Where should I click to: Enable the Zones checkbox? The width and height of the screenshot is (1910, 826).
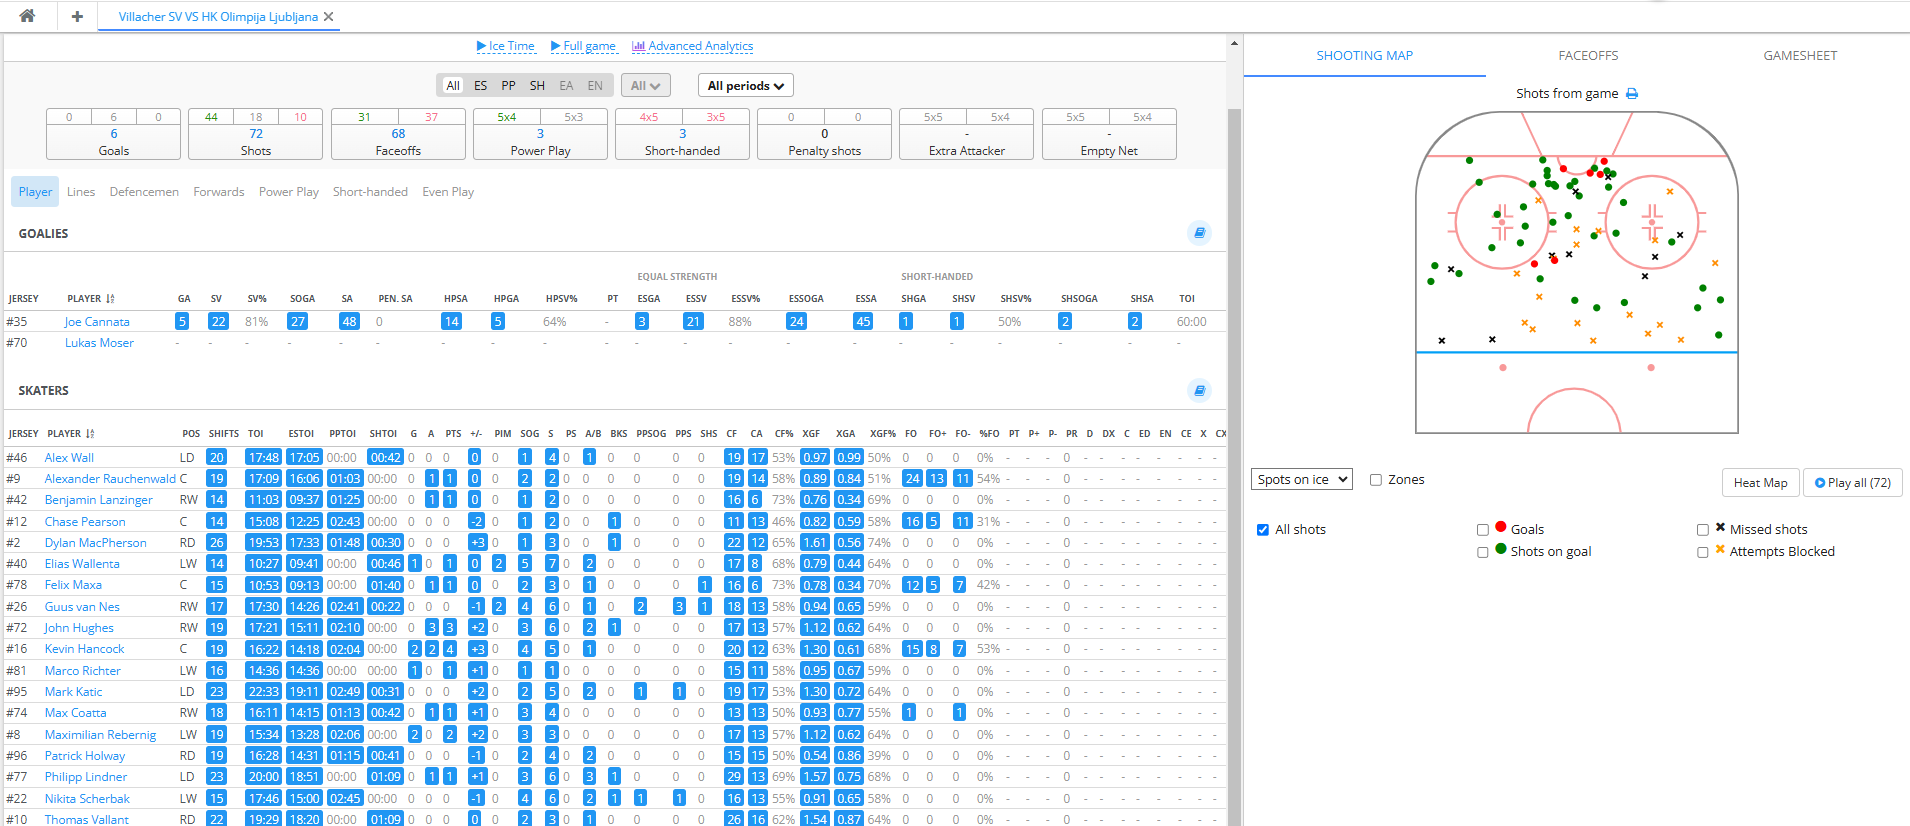click(x=1376, y=480)
